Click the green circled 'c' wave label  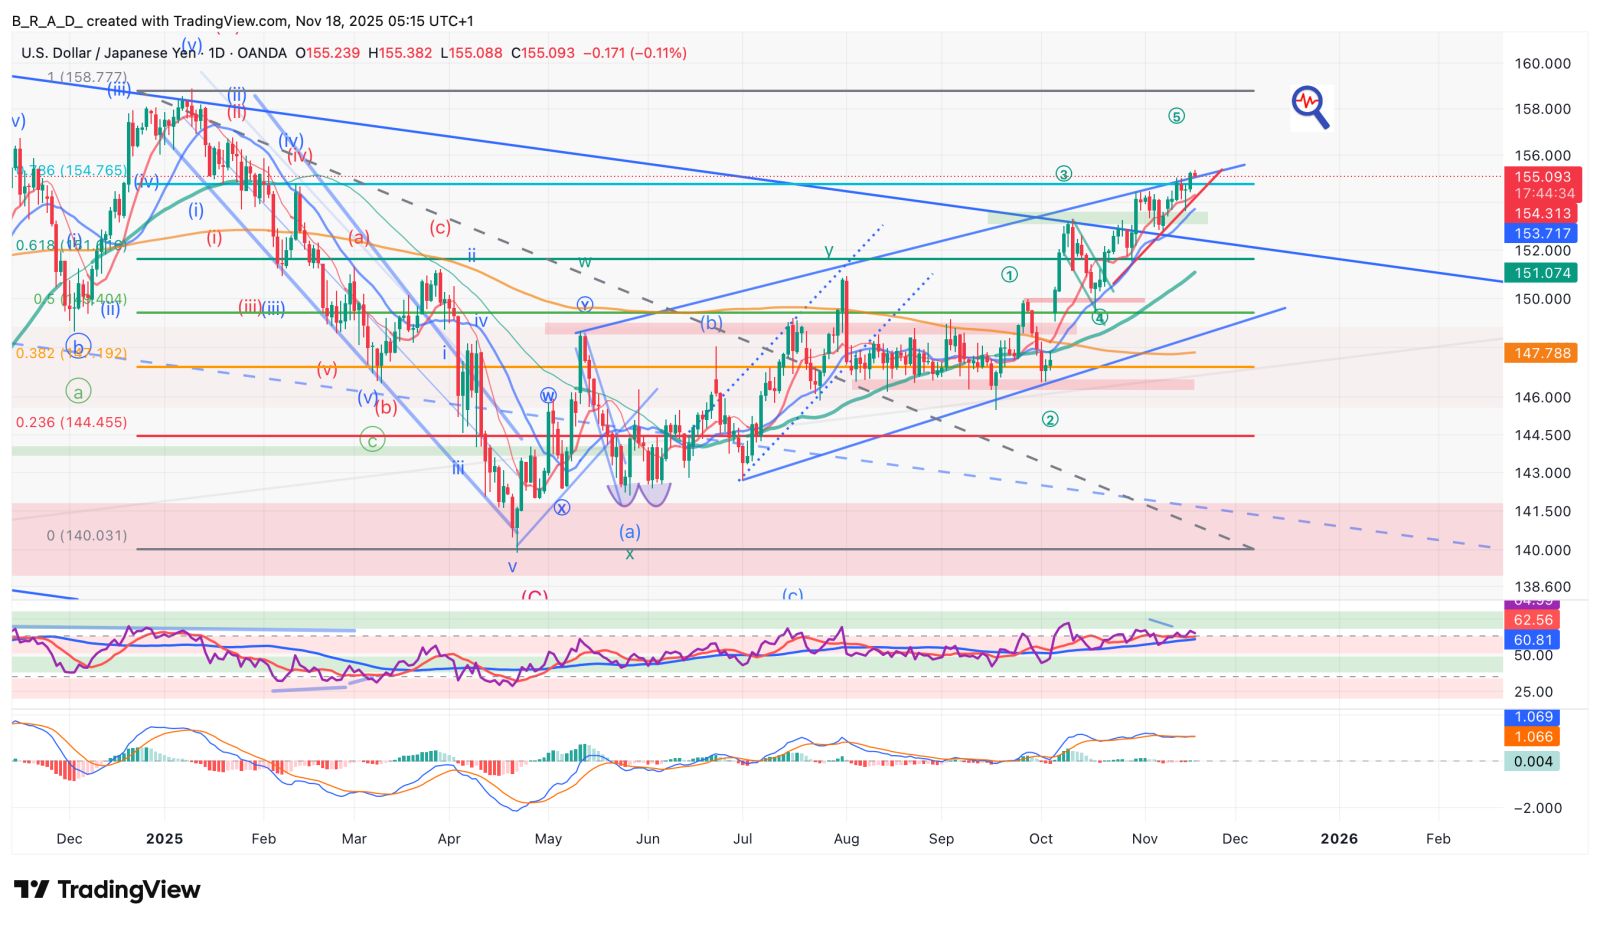click(x=372, y=440)
